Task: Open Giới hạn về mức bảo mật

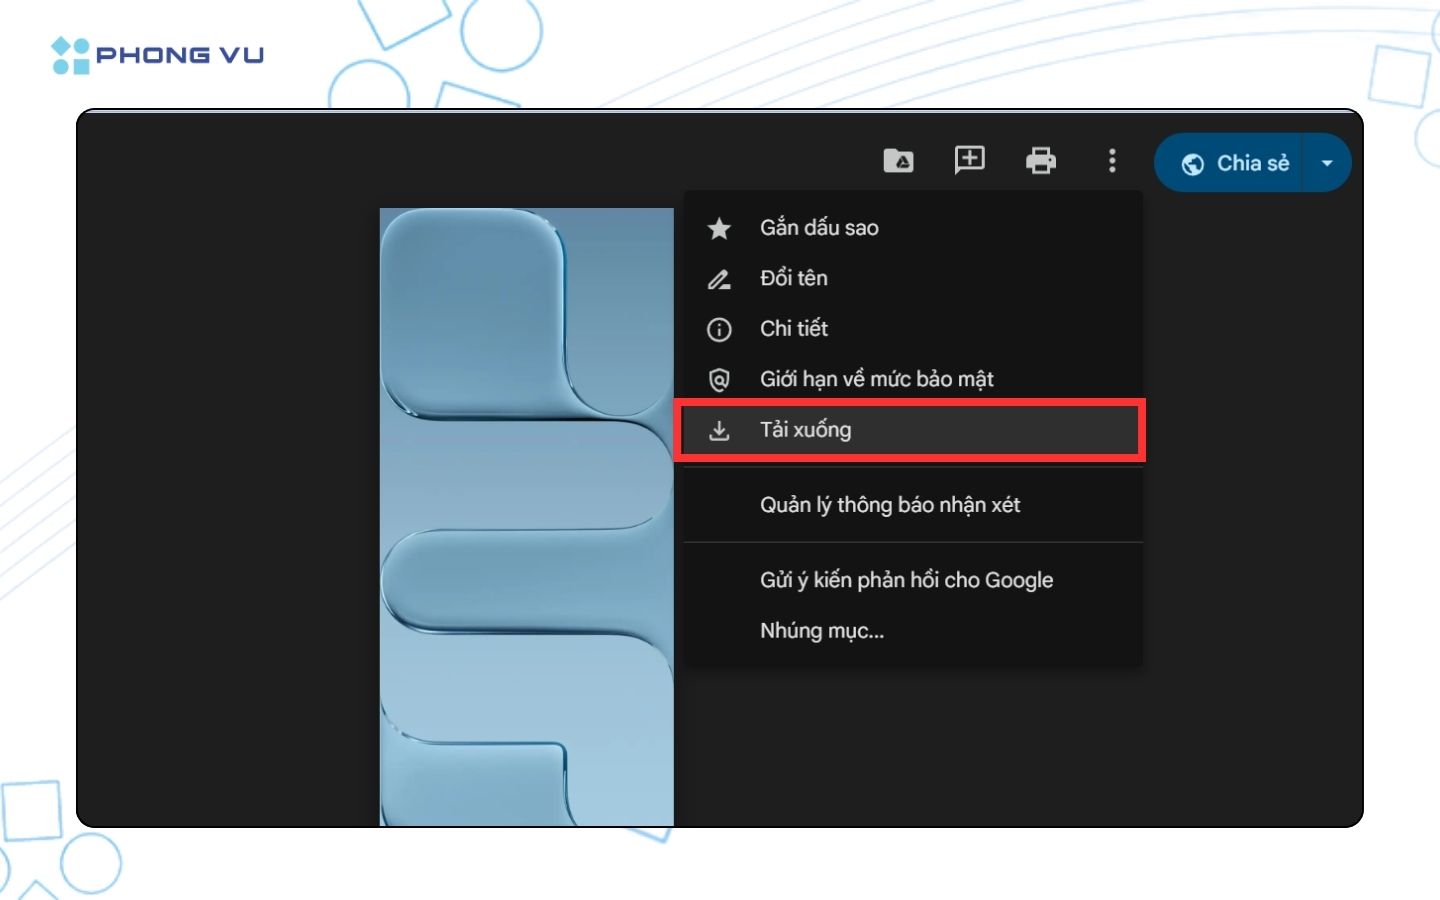Action: [876, 379]
